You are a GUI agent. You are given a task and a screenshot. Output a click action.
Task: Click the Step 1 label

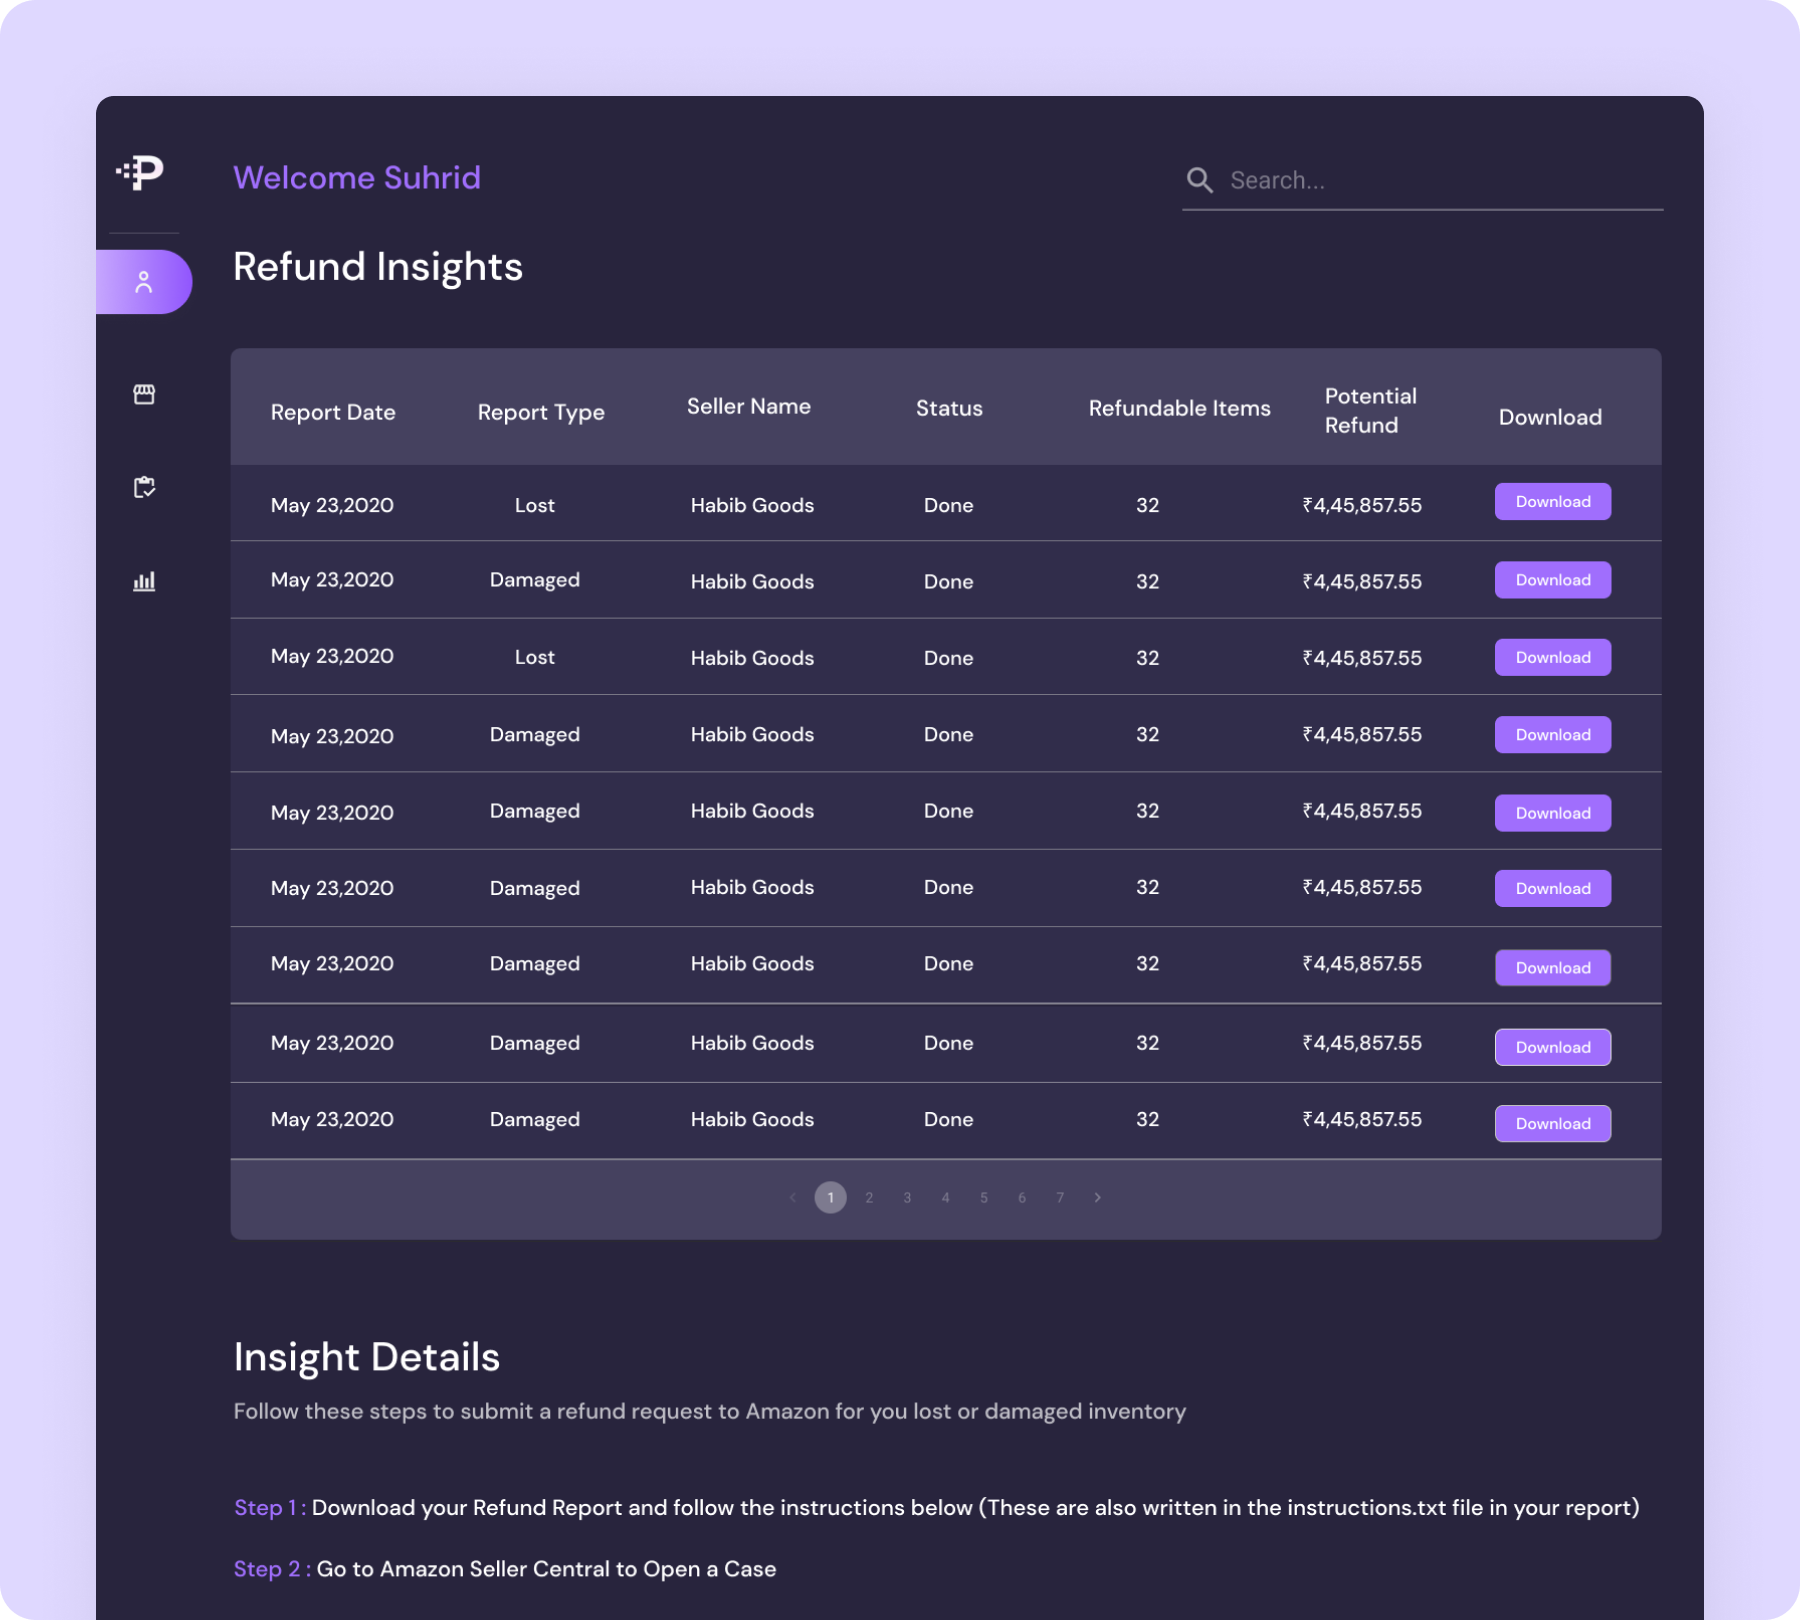(x=270, y=1507)
